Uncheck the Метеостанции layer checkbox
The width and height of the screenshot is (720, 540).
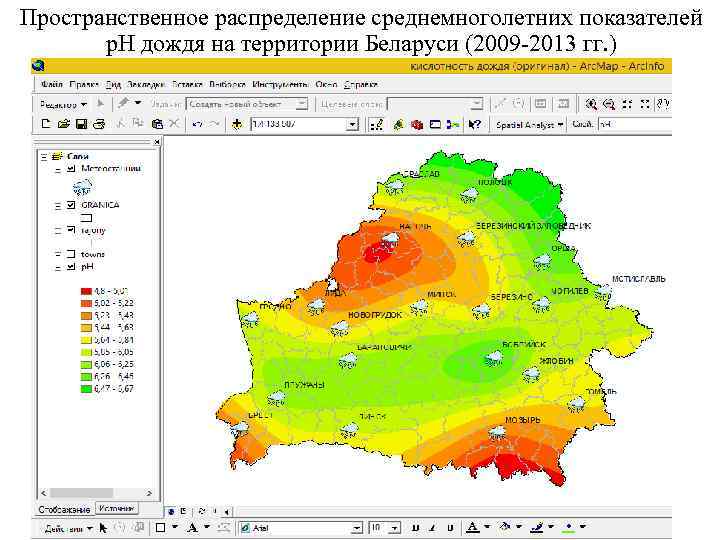pyautogui.click(x=71, y=169)
